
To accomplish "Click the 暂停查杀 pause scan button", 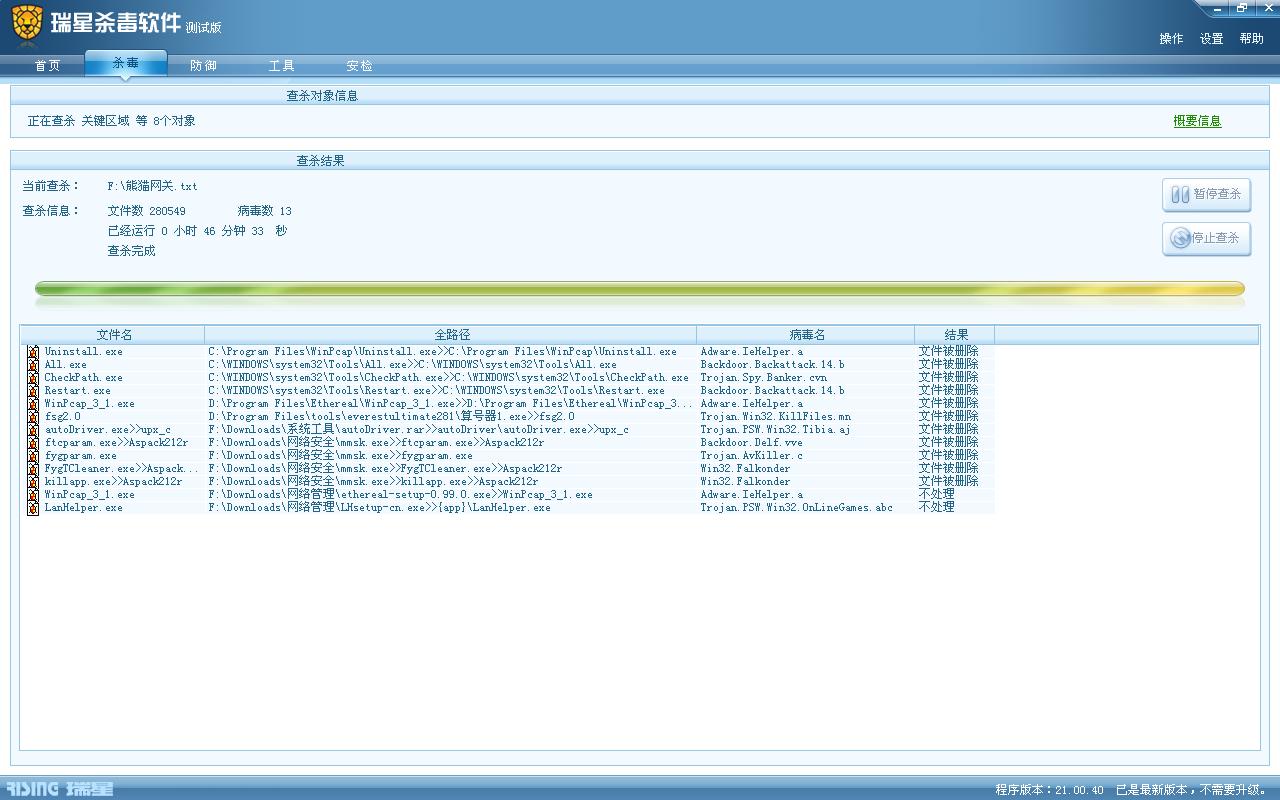I will 1206,195.
